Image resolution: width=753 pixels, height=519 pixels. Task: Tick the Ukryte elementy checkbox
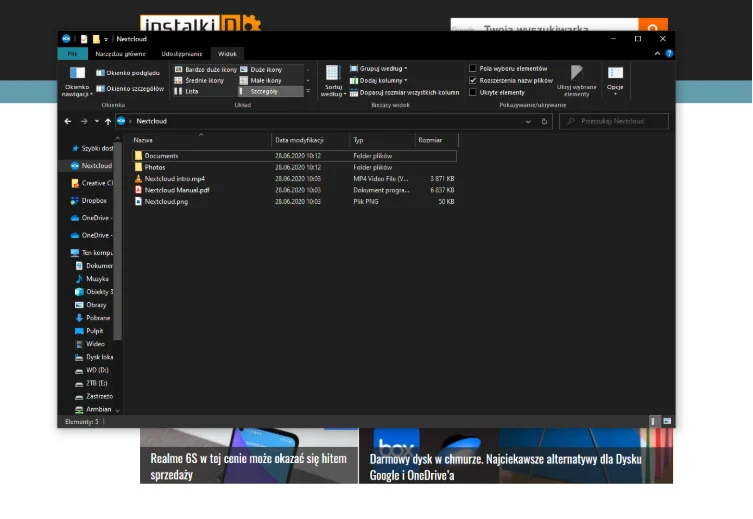pos(473,92)
